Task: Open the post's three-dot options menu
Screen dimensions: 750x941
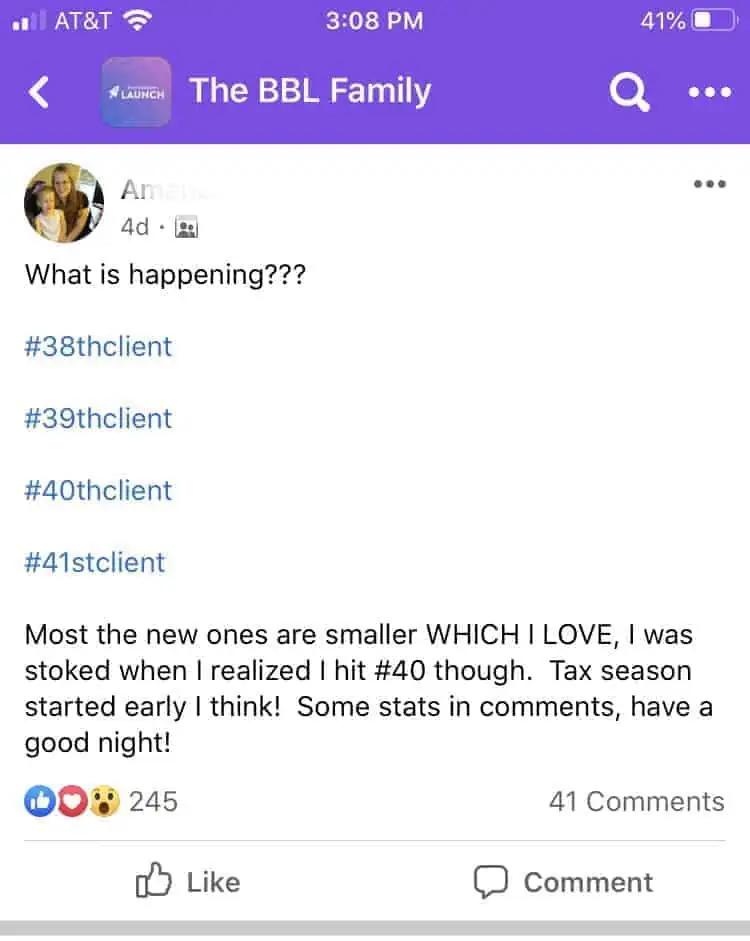Action: (709, 184)
